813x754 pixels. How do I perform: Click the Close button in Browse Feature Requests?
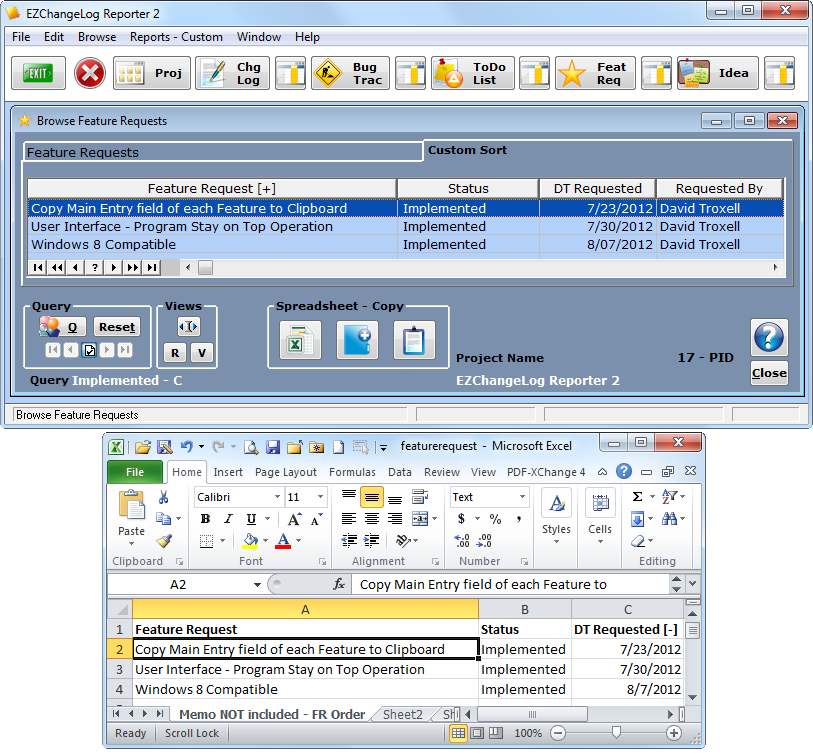[769, 373]
